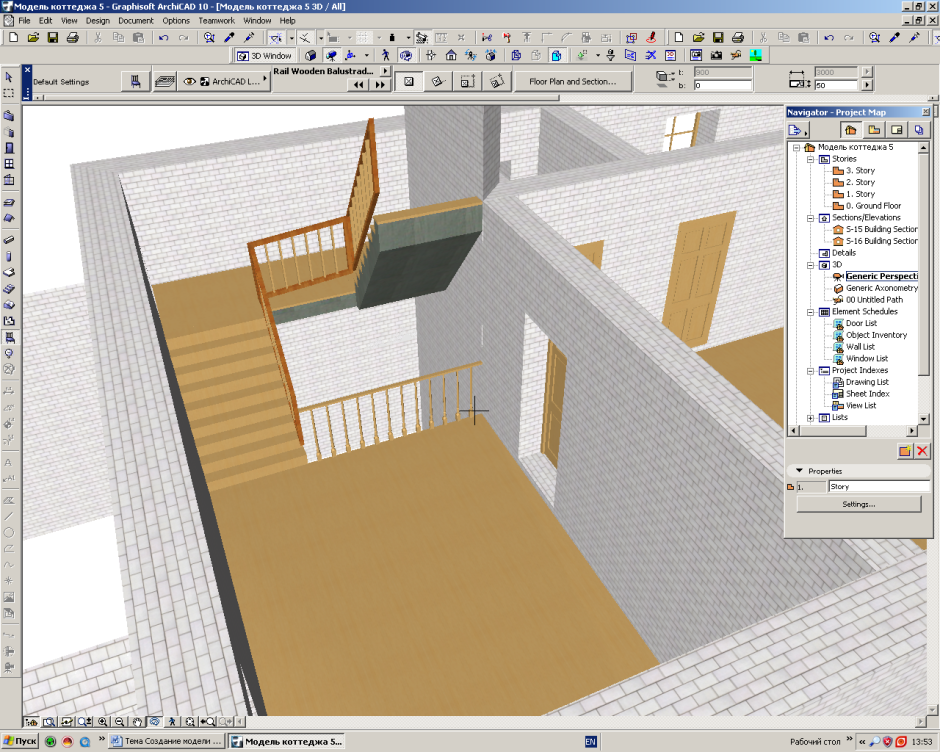Select the rotated geometry method button
940x752 pixels.
coord(438,81)
